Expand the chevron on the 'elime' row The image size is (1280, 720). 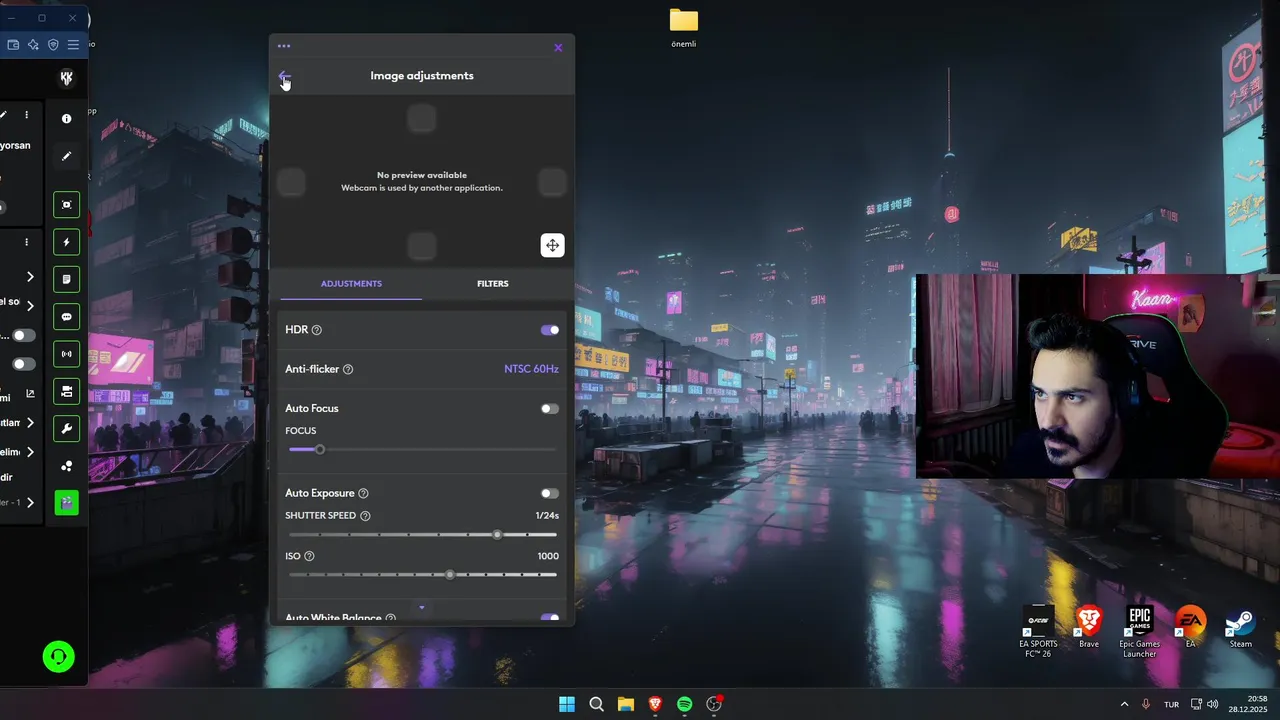click(30, 452)
